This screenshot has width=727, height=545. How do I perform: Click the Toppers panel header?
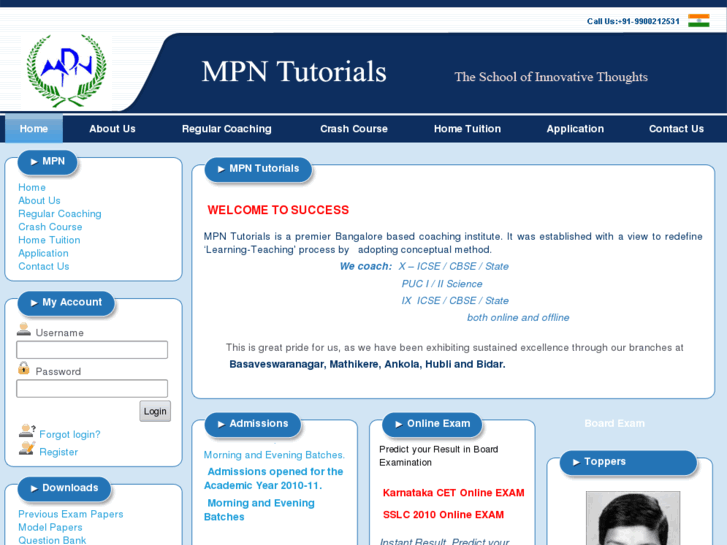pyautogui.click(x=628, y=462)
